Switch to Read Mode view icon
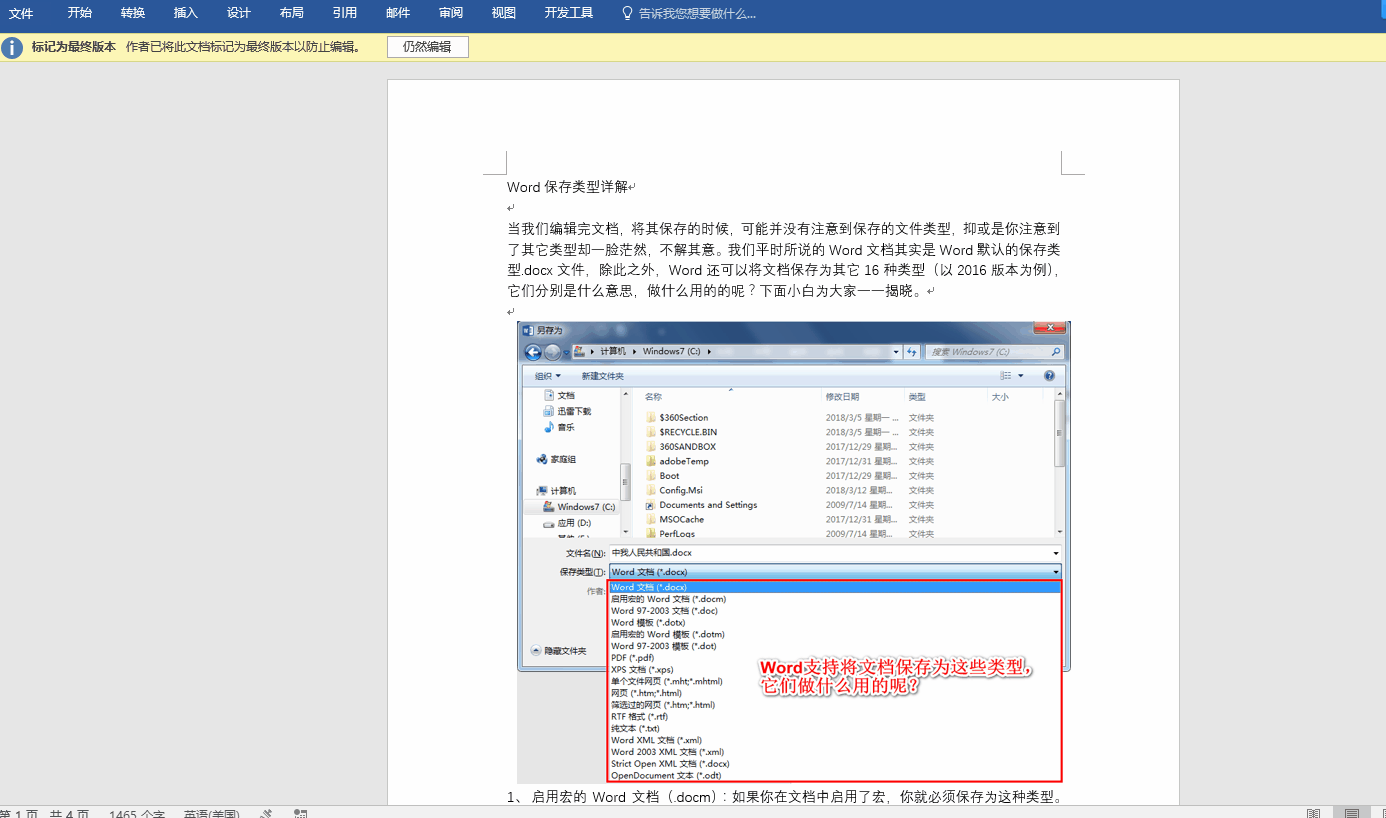This screenshot has height=818, width=1386. tap(1314, 814)
